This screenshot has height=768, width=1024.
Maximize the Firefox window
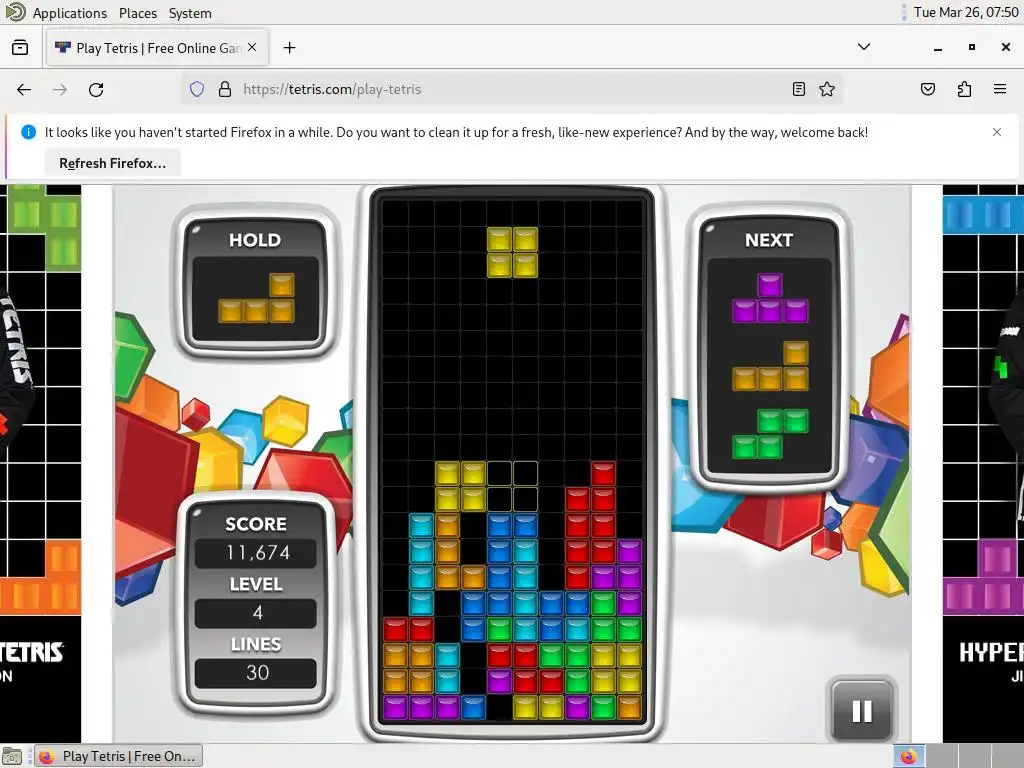(972, 47)
